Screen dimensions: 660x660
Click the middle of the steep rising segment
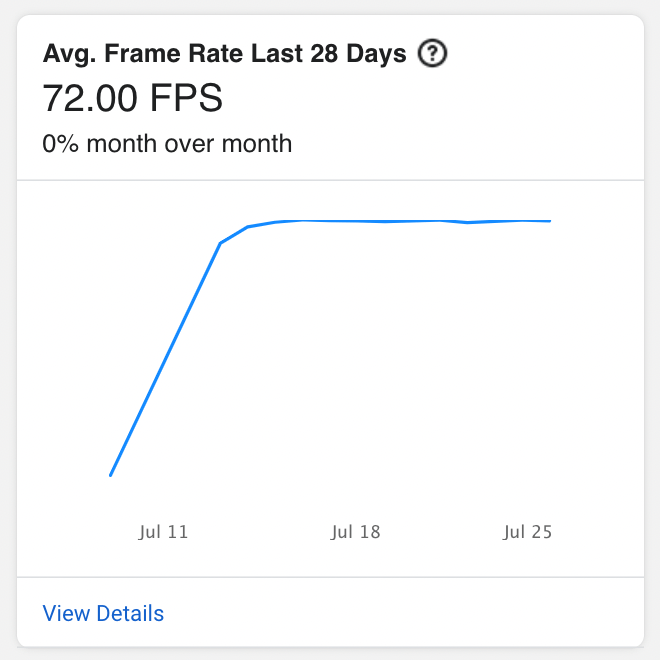point(165,359)
